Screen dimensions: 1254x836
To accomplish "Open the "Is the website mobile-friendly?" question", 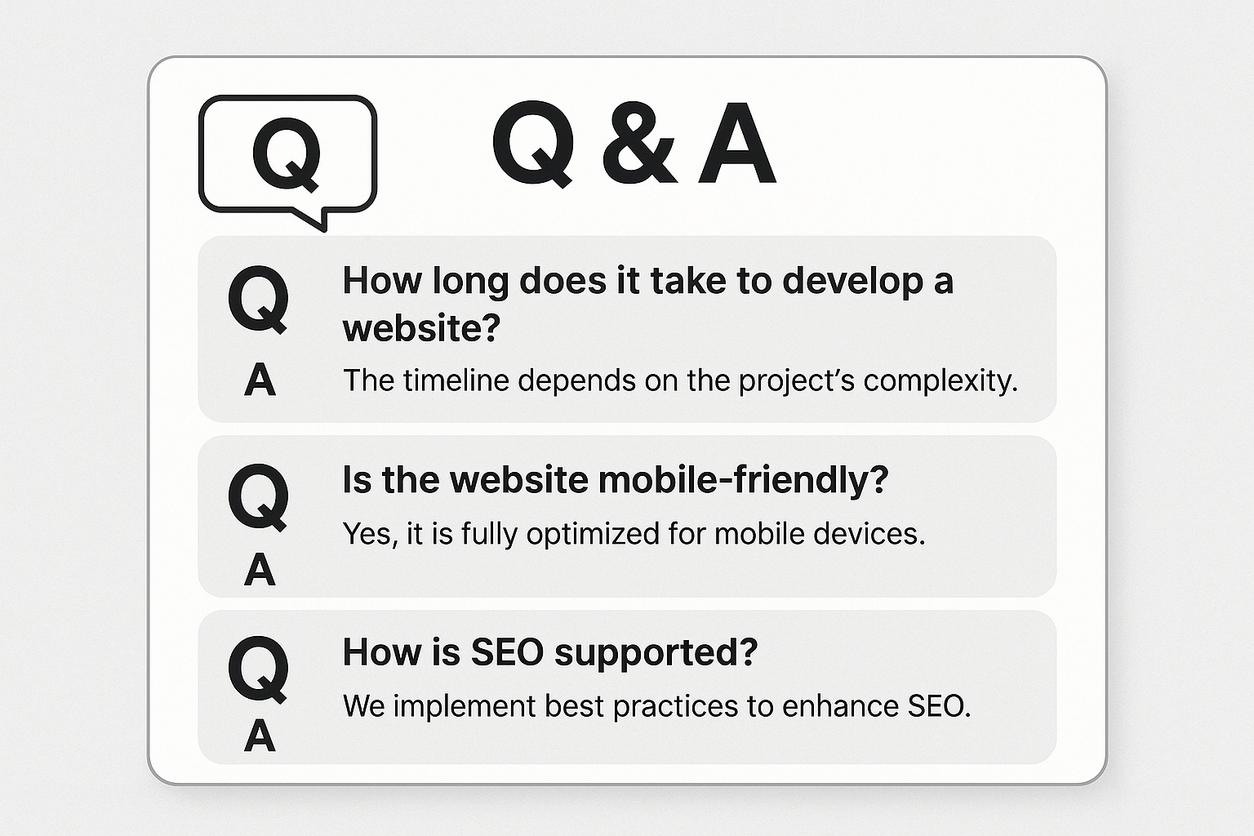I will tap(615, 481).
